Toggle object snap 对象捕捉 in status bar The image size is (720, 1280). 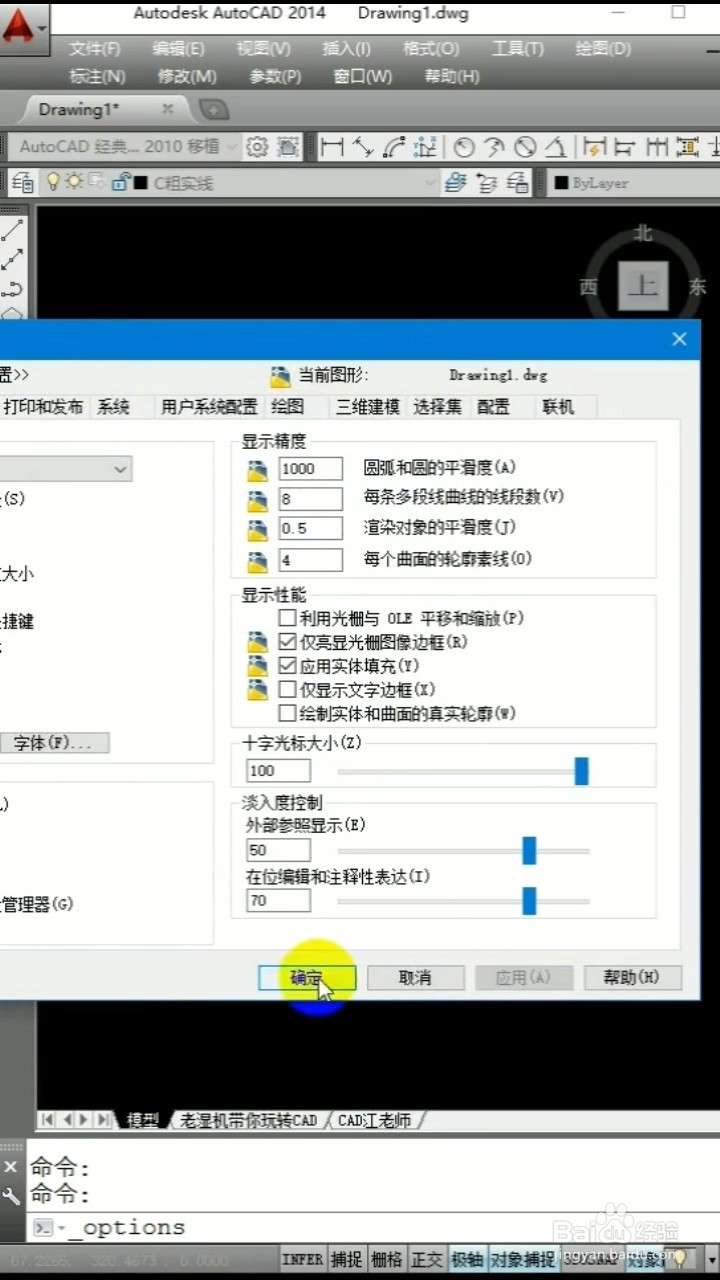coord(522,1259)
